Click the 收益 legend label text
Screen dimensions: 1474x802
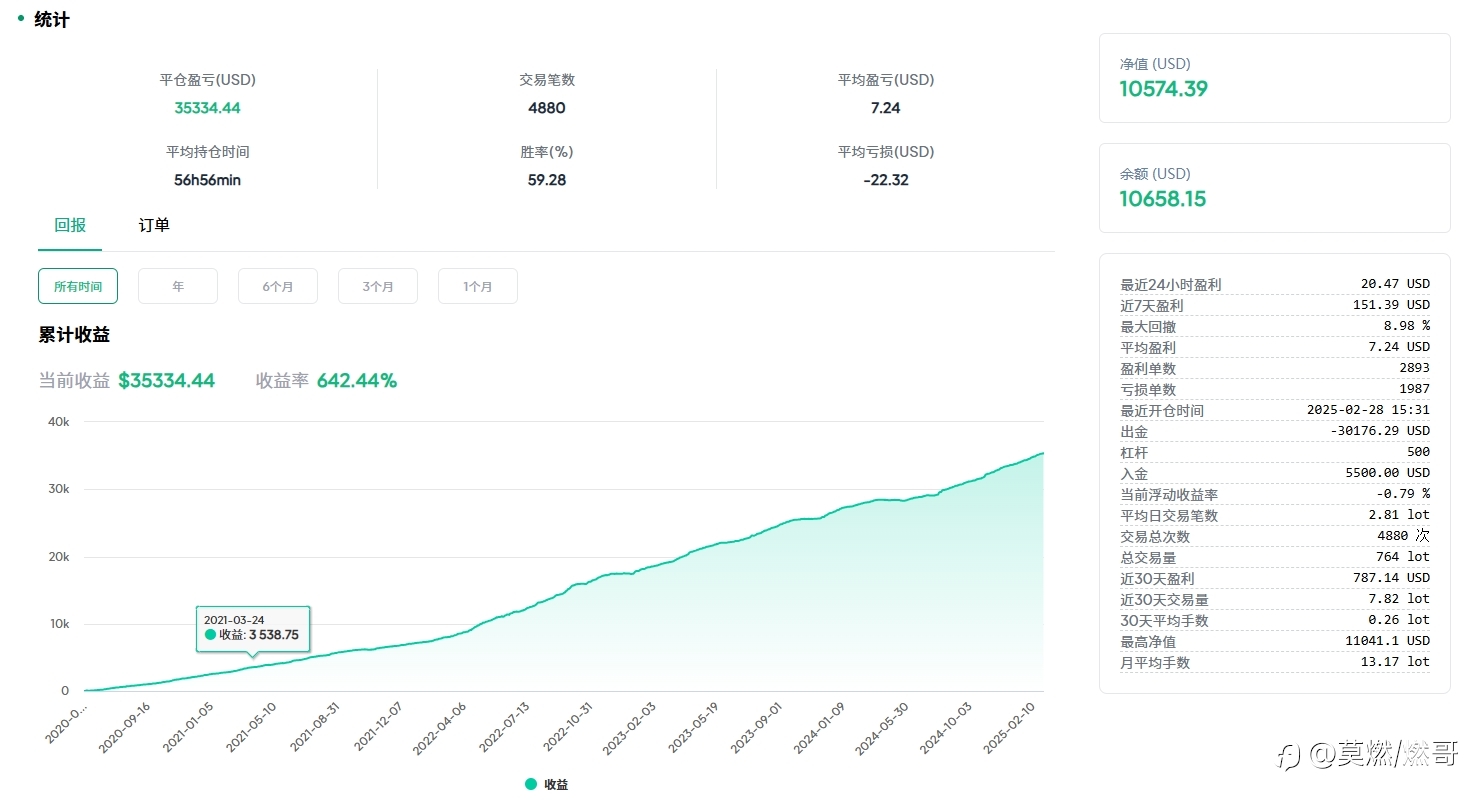click(x=556, y=785)
